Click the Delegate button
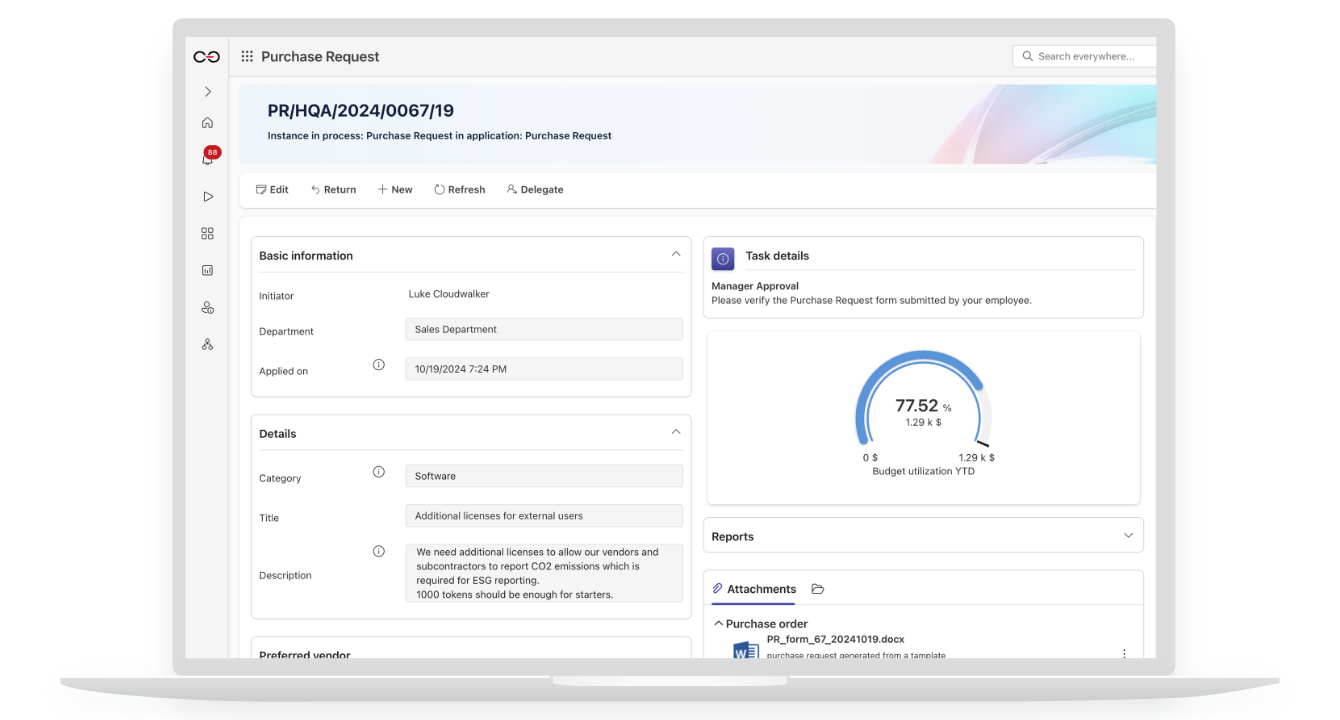The width and height of the screenshot is (1340, 720). (x=535, y=190)
